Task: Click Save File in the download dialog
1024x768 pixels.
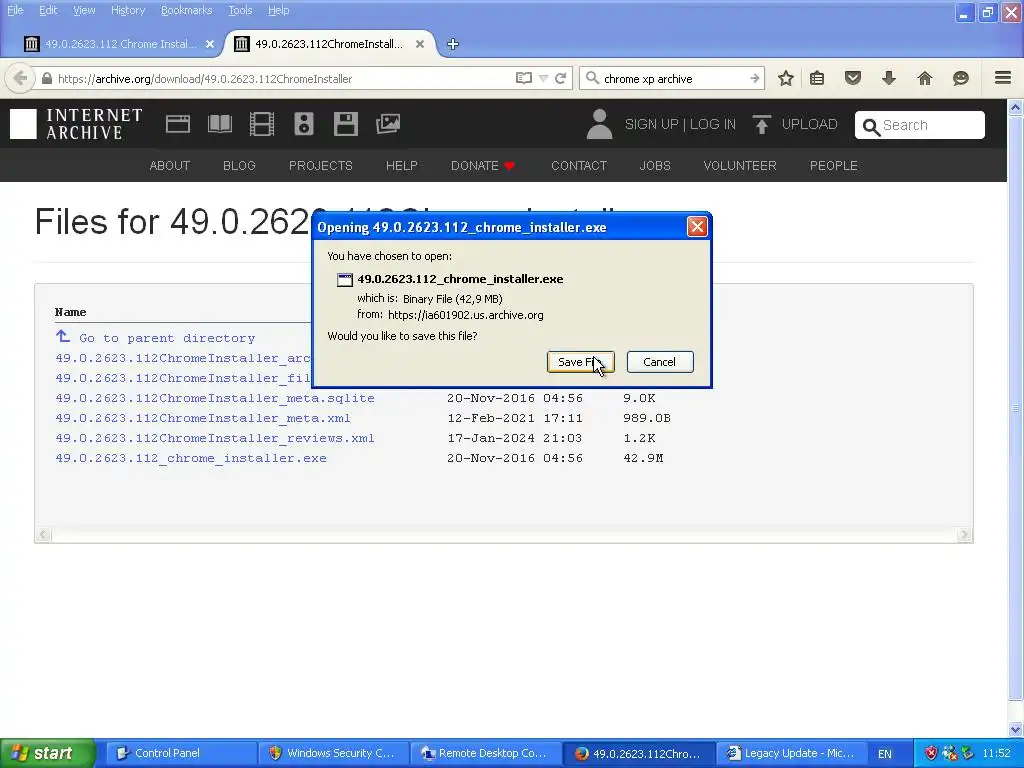Action: pyautogui.click(x=581, y=362)
